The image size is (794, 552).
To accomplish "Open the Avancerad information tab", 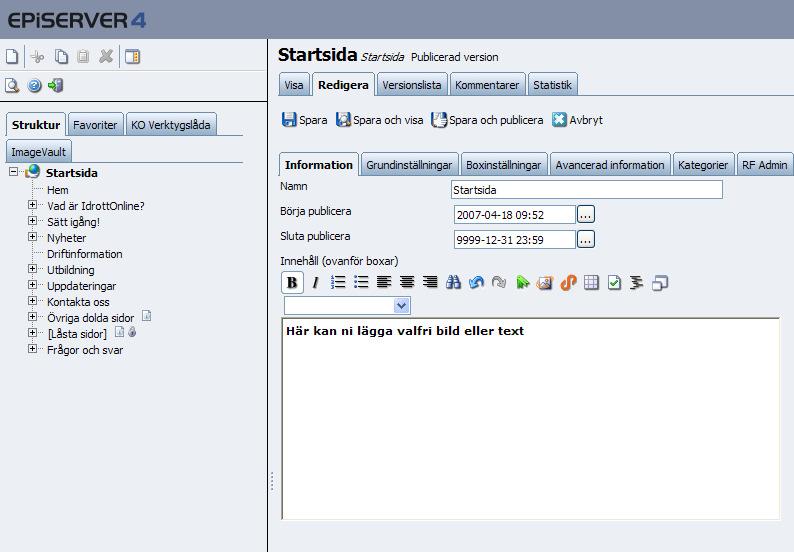I will click(x=610, y=165).
